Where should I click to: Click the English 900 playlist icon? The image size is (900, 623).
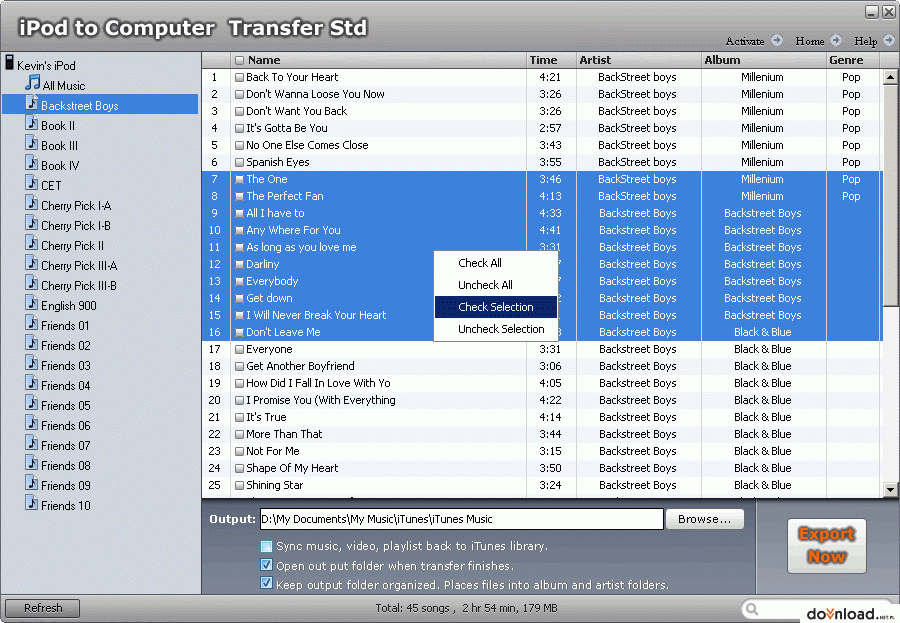32,303
